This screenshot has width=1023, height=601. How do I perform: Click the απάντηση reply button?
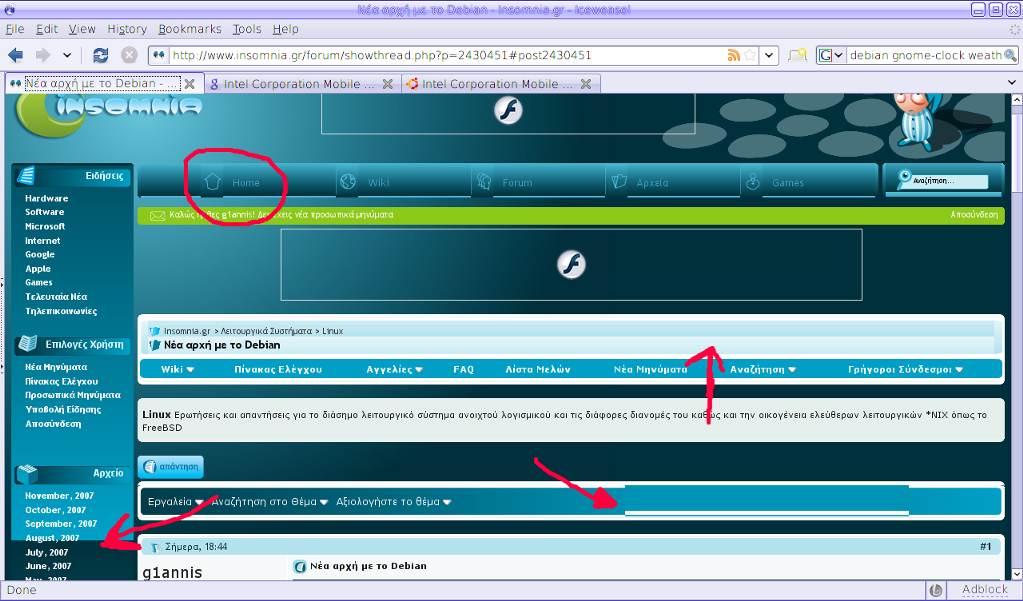[x=171, y=467]
